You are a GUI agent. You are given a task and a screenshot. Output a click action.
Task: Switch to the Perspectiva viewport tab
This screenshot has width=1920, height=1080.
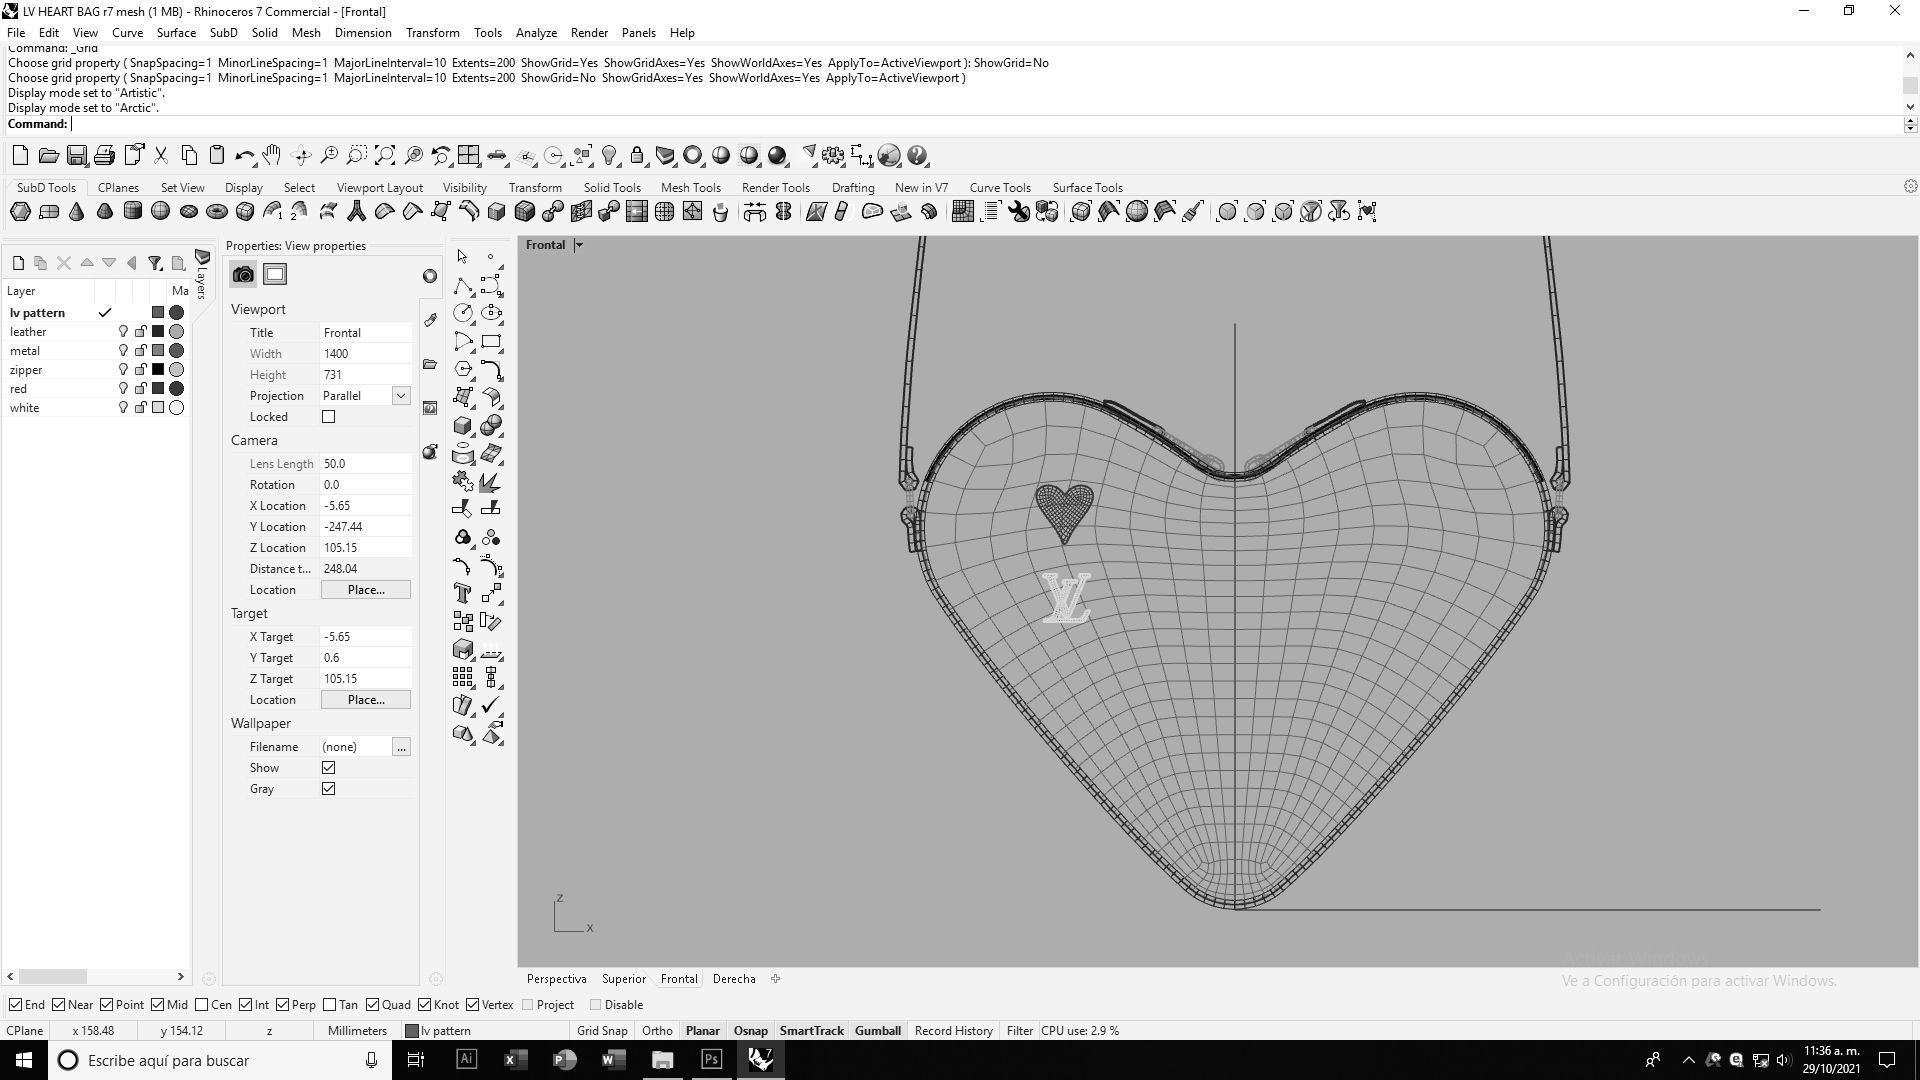[x=556, y=979]
